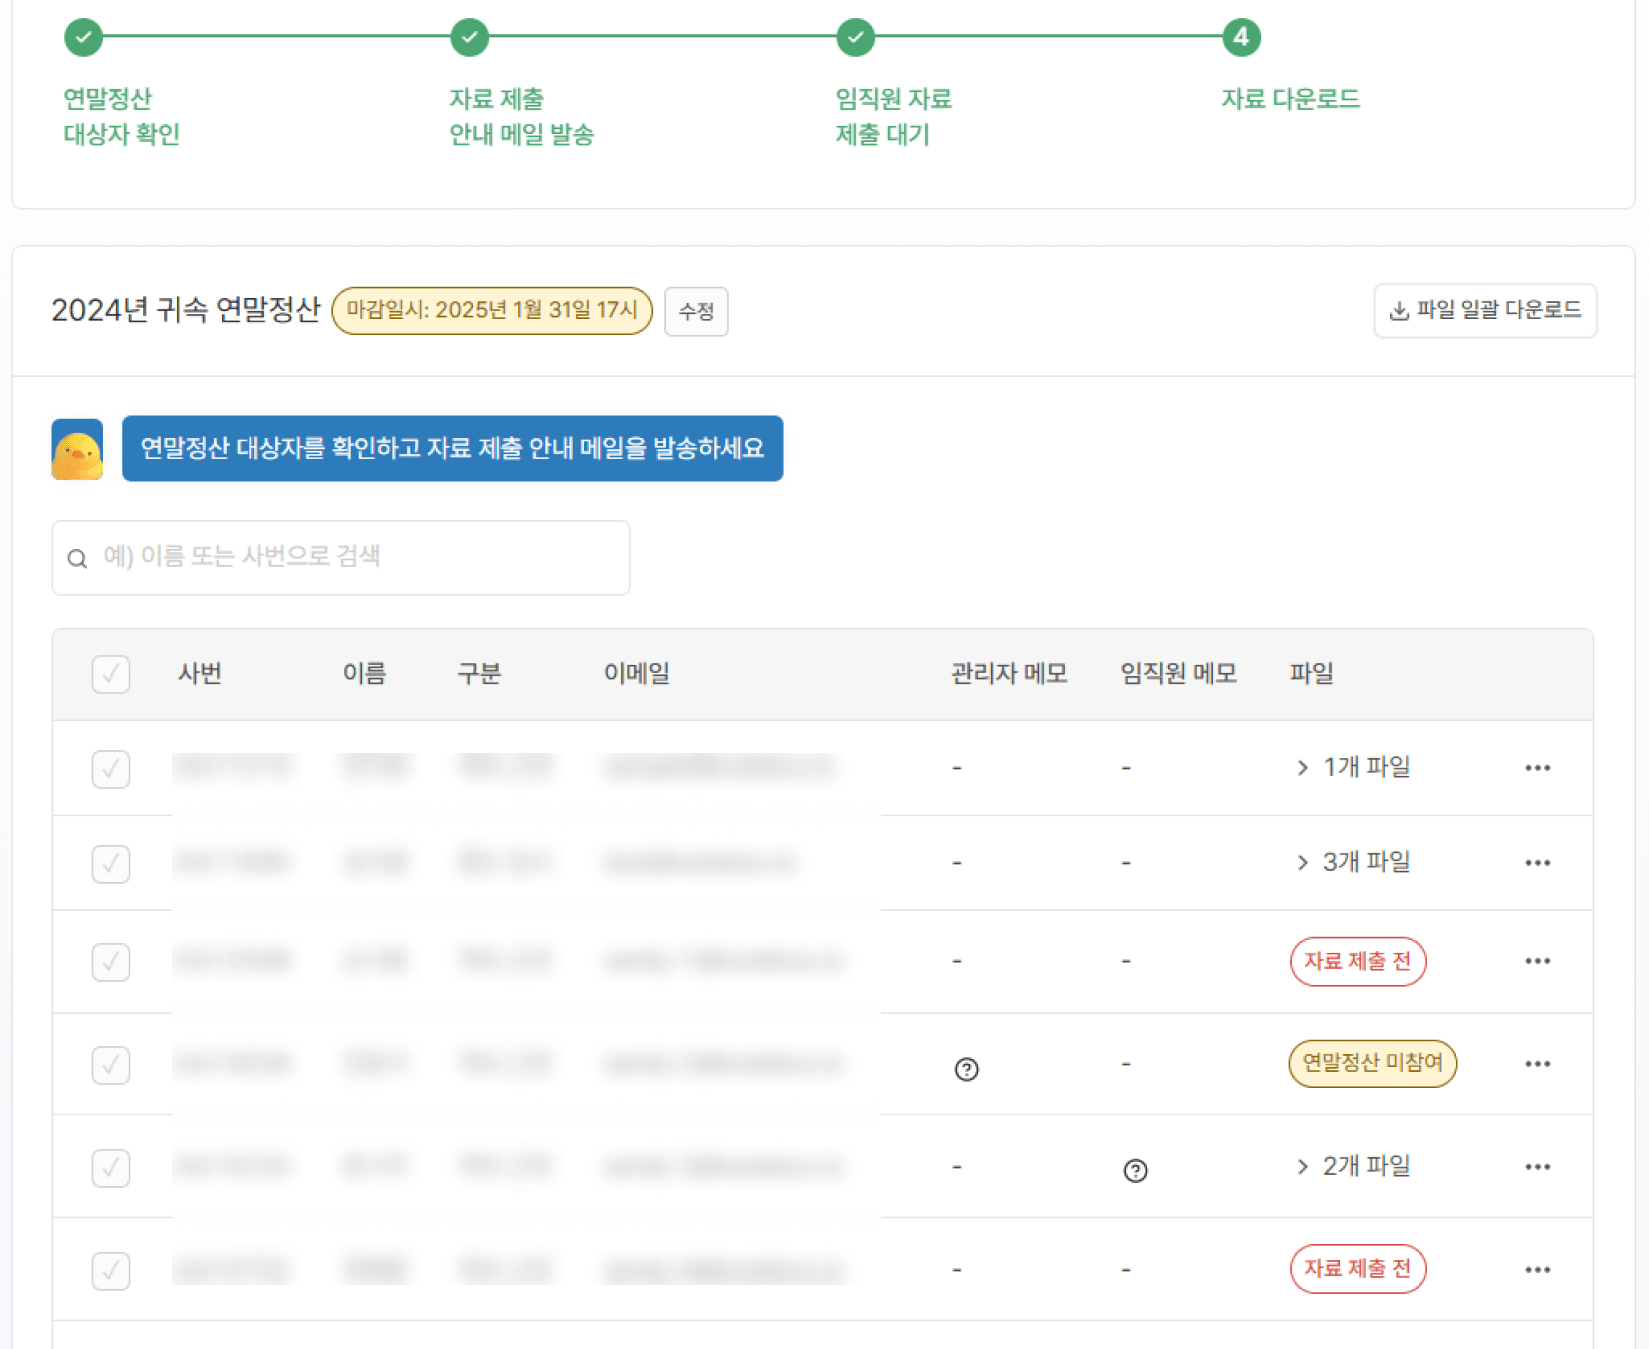
Task: Click the question mark icon under 임직원 메모
Action: (1135, 1169)
